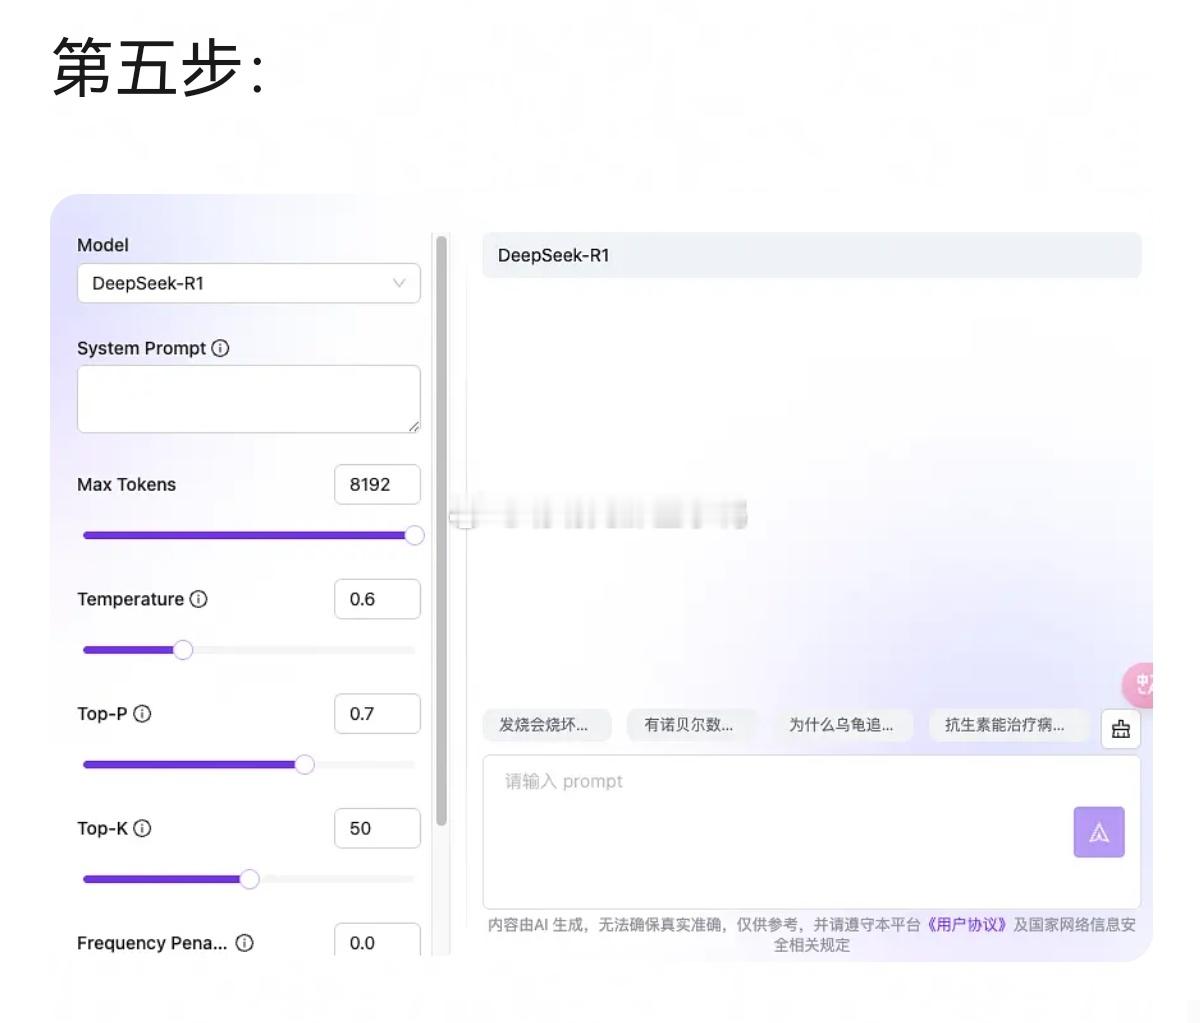
Task: Click the Top-P slider handle
Action: pyautogui.click(x=304, y=765)
